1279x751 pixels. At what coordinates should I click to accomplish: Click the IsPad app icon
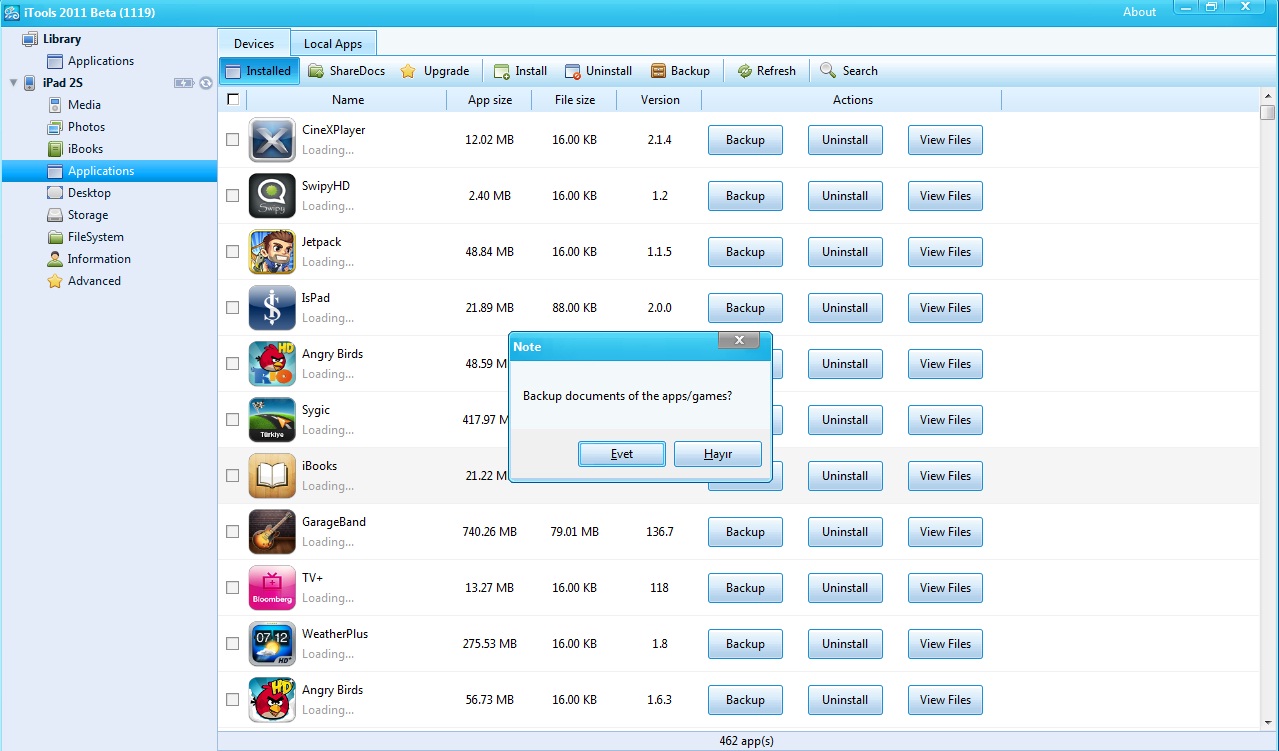pyautogui.click(x=272, y=308)
